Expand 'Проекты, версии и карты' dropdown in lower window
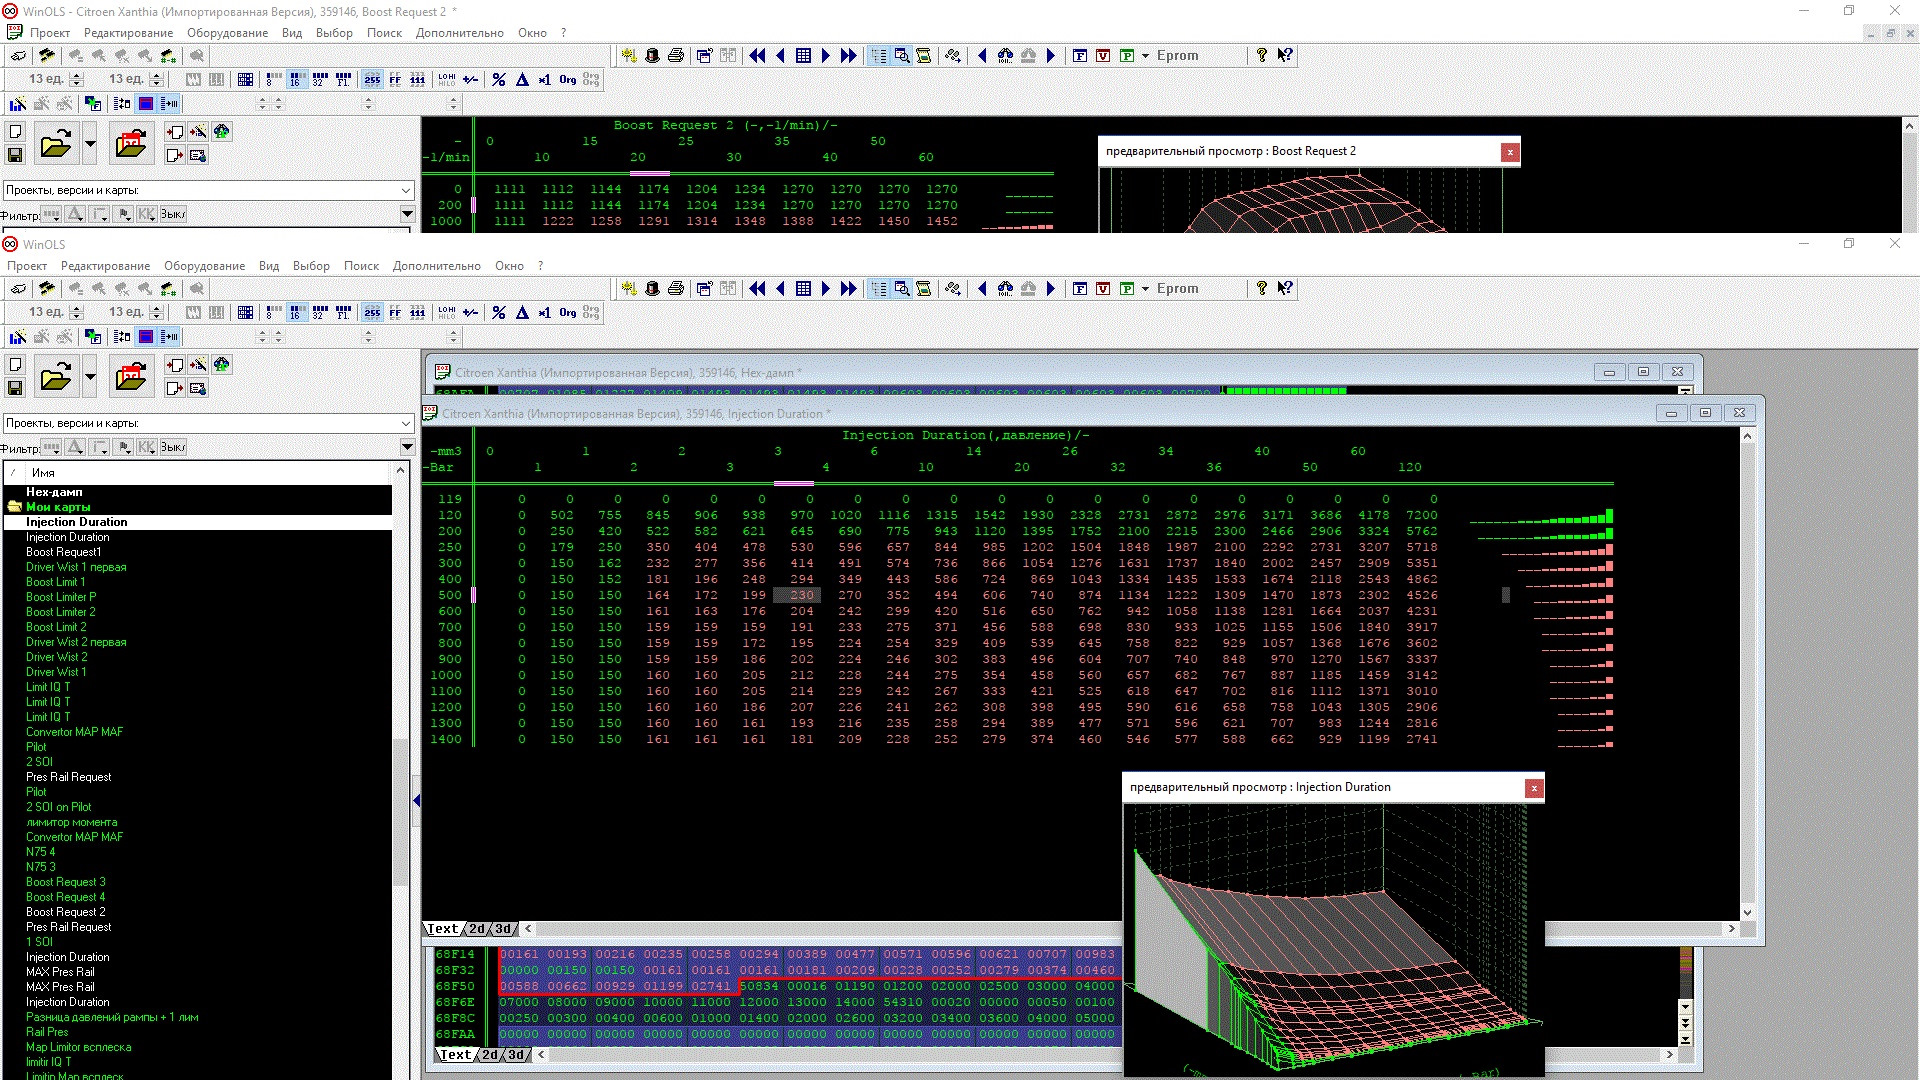The width and height of the screenshot is (1920, 1080). point(406,423)
